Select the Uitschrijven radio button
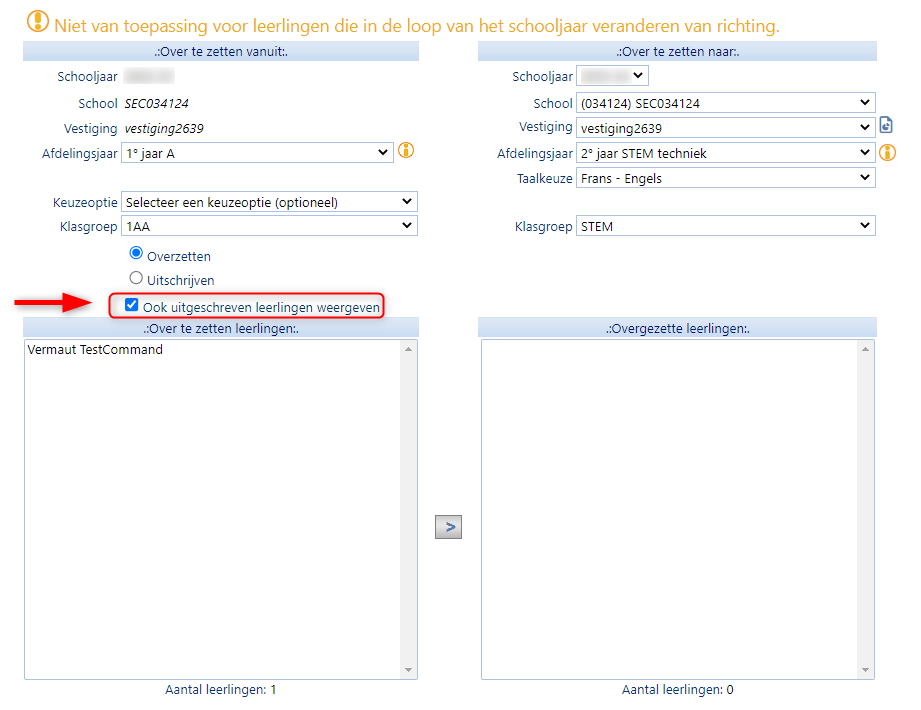The width and height of the screenshot is (921, 710). tap(137, 279)
